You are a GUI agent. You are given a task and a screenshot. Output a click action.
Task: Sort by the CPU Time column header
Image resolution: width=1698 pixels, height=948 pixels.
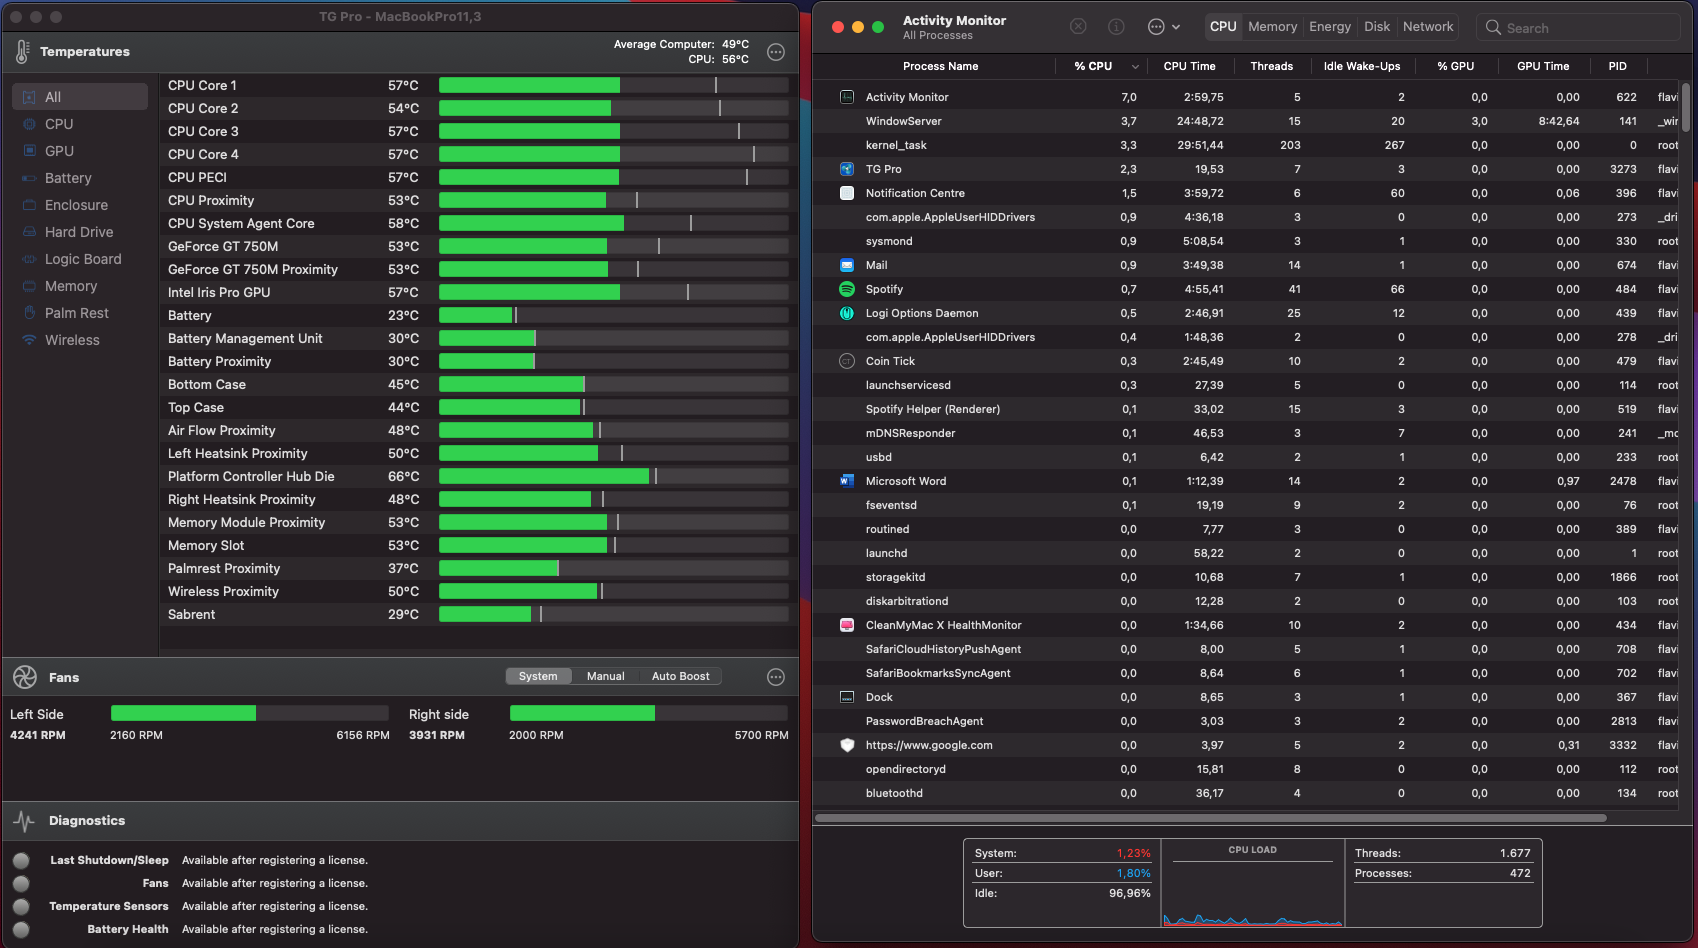tap(1189, 66)
